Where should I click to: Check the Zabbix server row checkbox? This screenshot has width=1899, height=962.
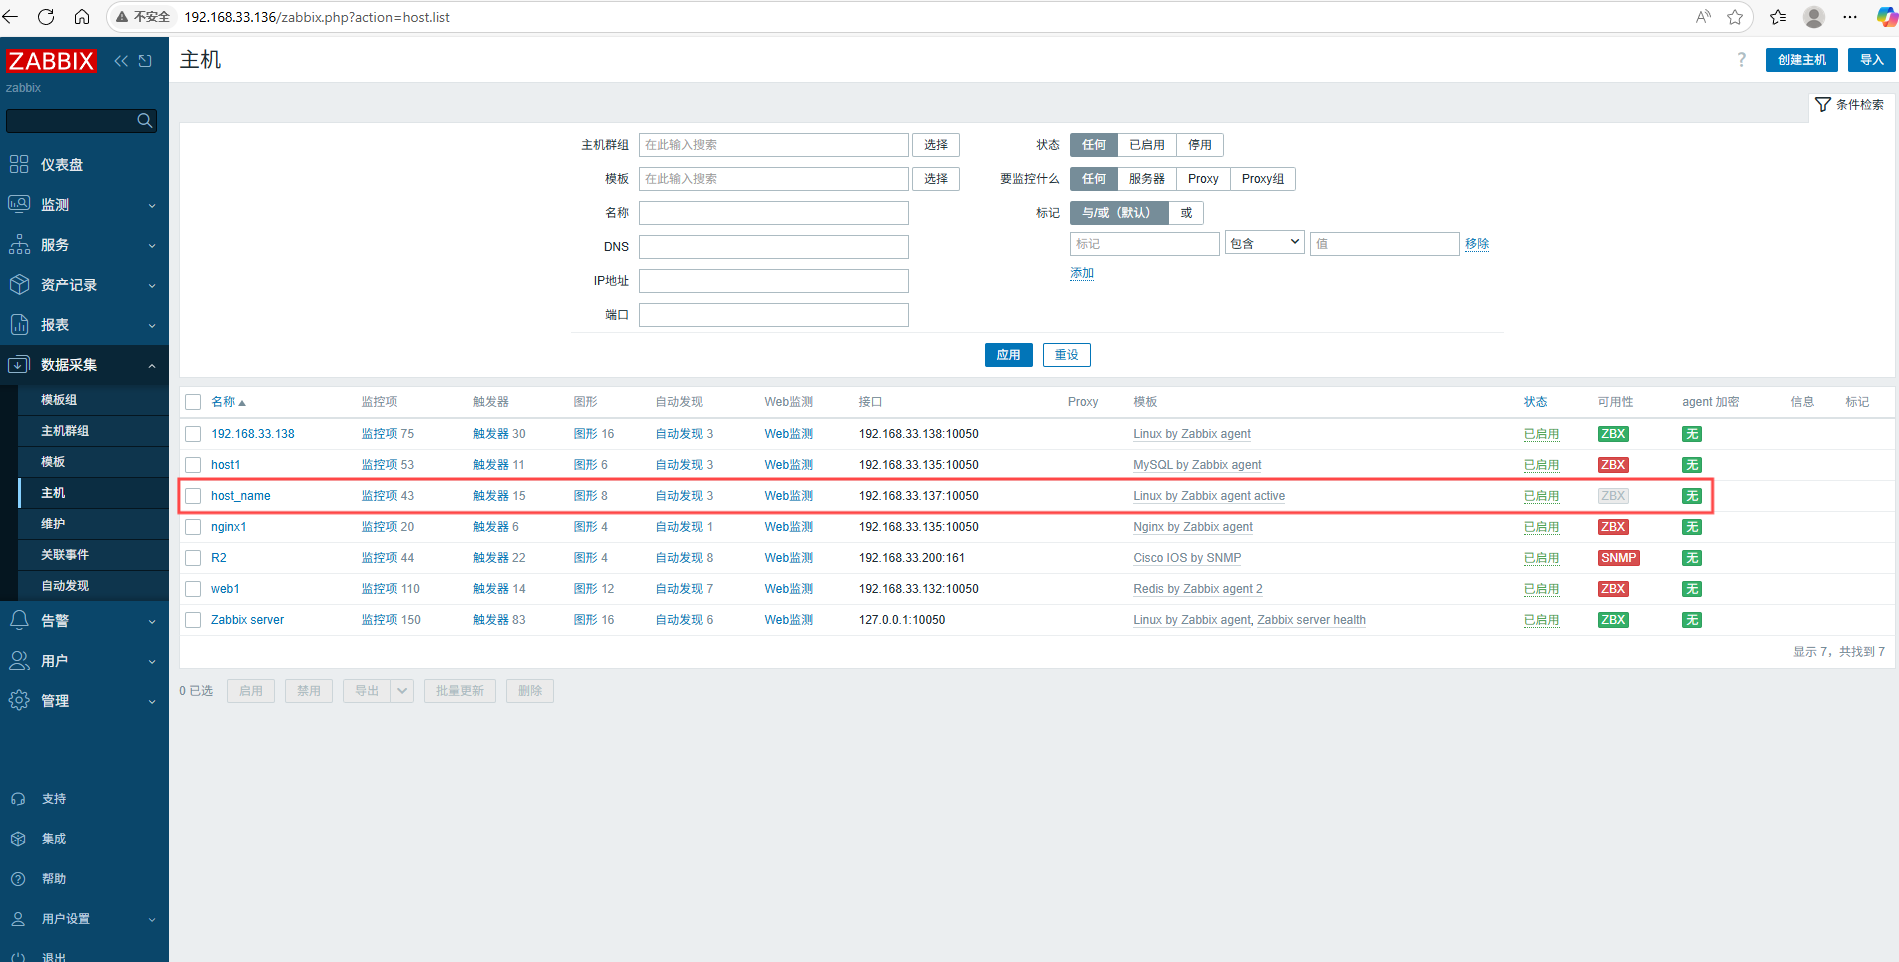tap(193, 620)
